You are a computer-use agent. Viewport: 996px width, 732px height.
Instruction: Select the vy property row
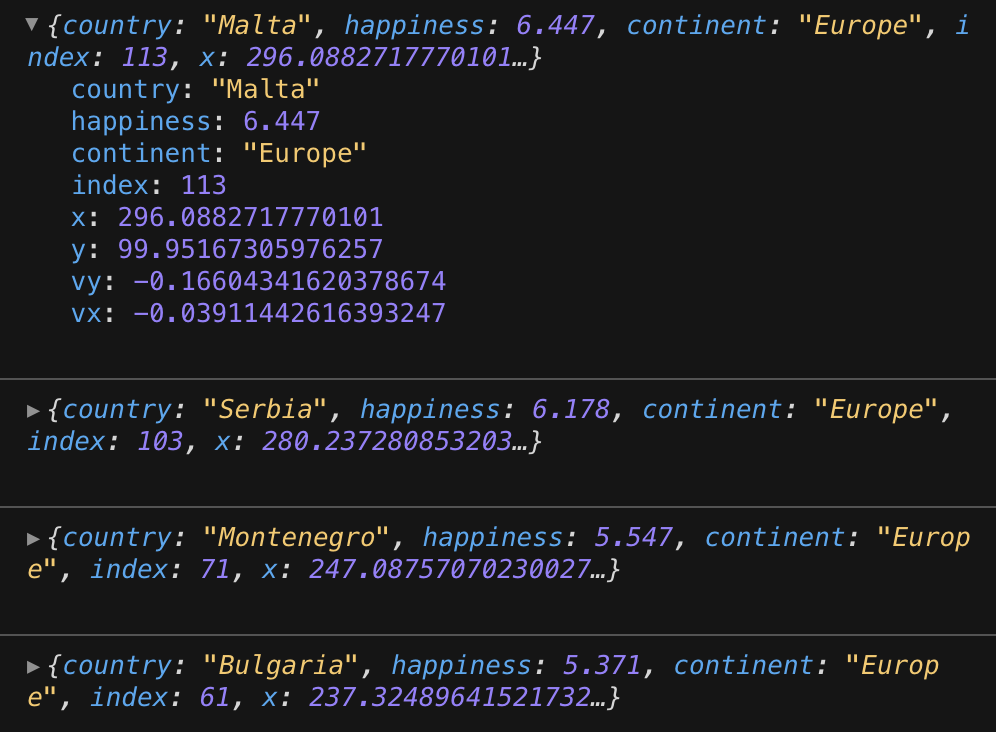tap(259, 281)
